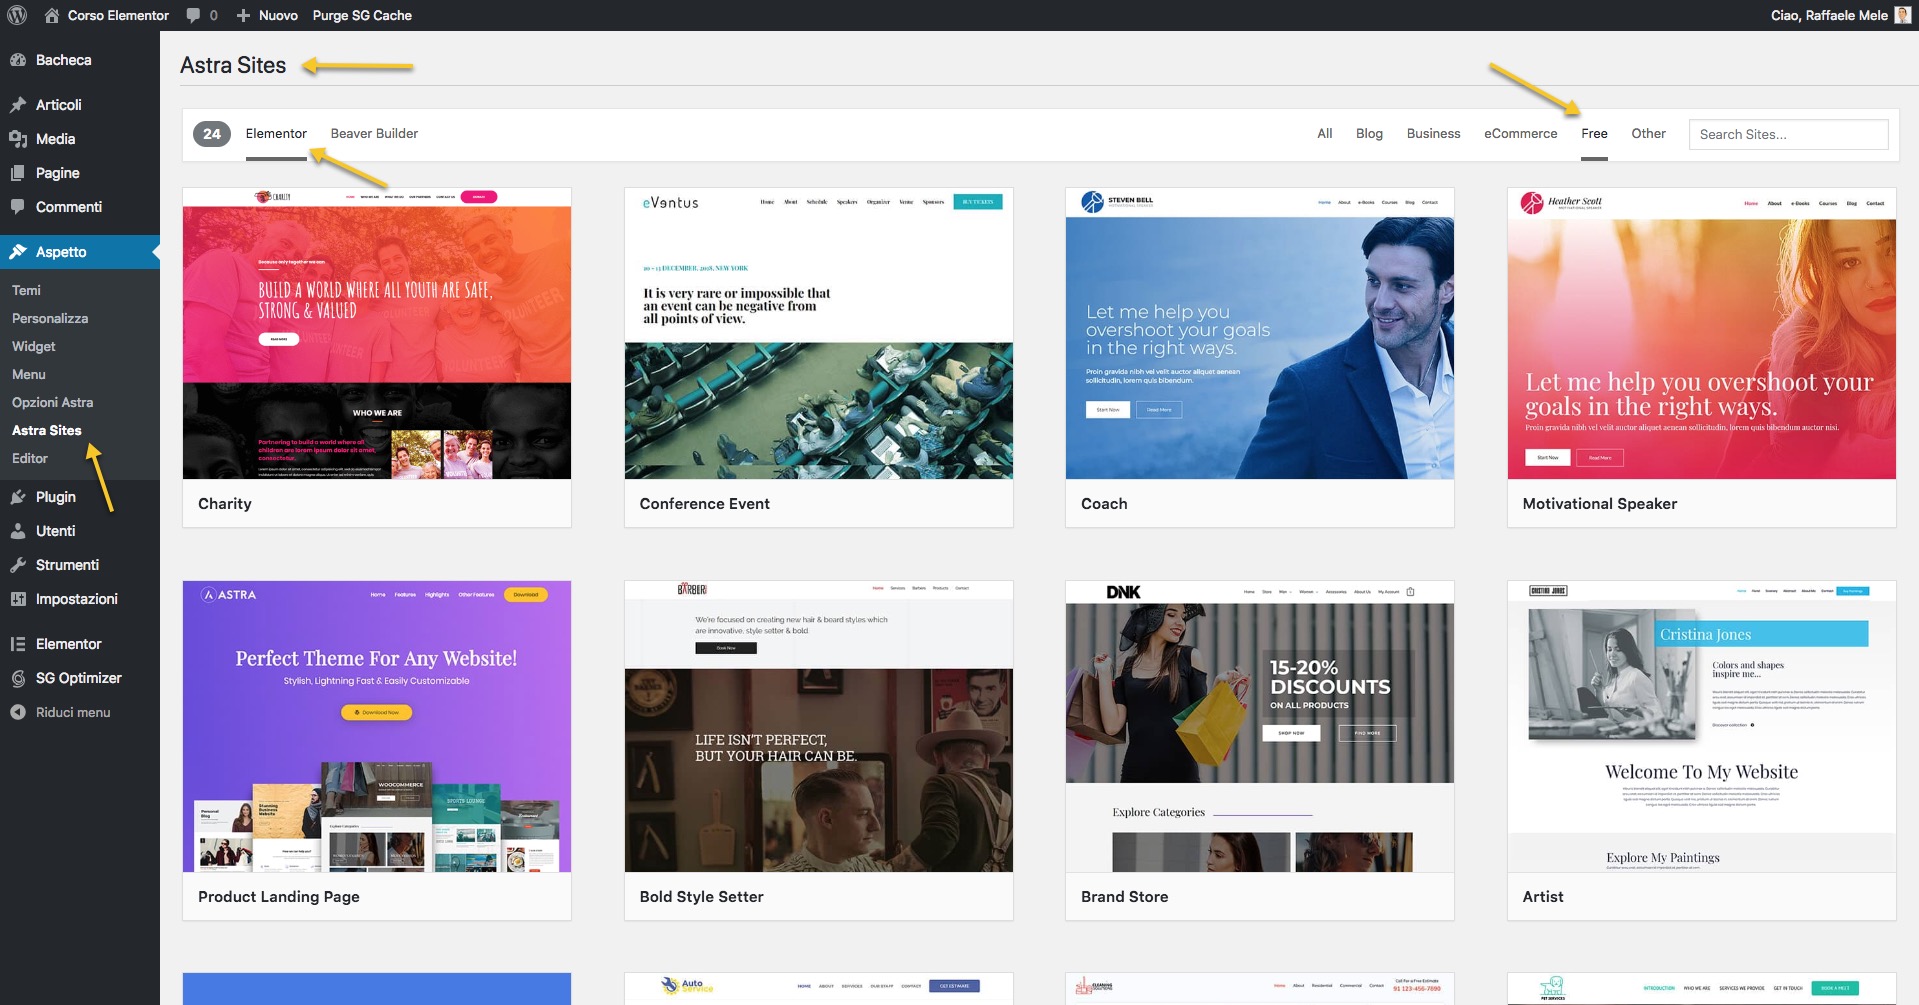The height and width of the screenshot is (1005, 1919).
Task: Click the Search Sites field
Action: coord(1787,134)
